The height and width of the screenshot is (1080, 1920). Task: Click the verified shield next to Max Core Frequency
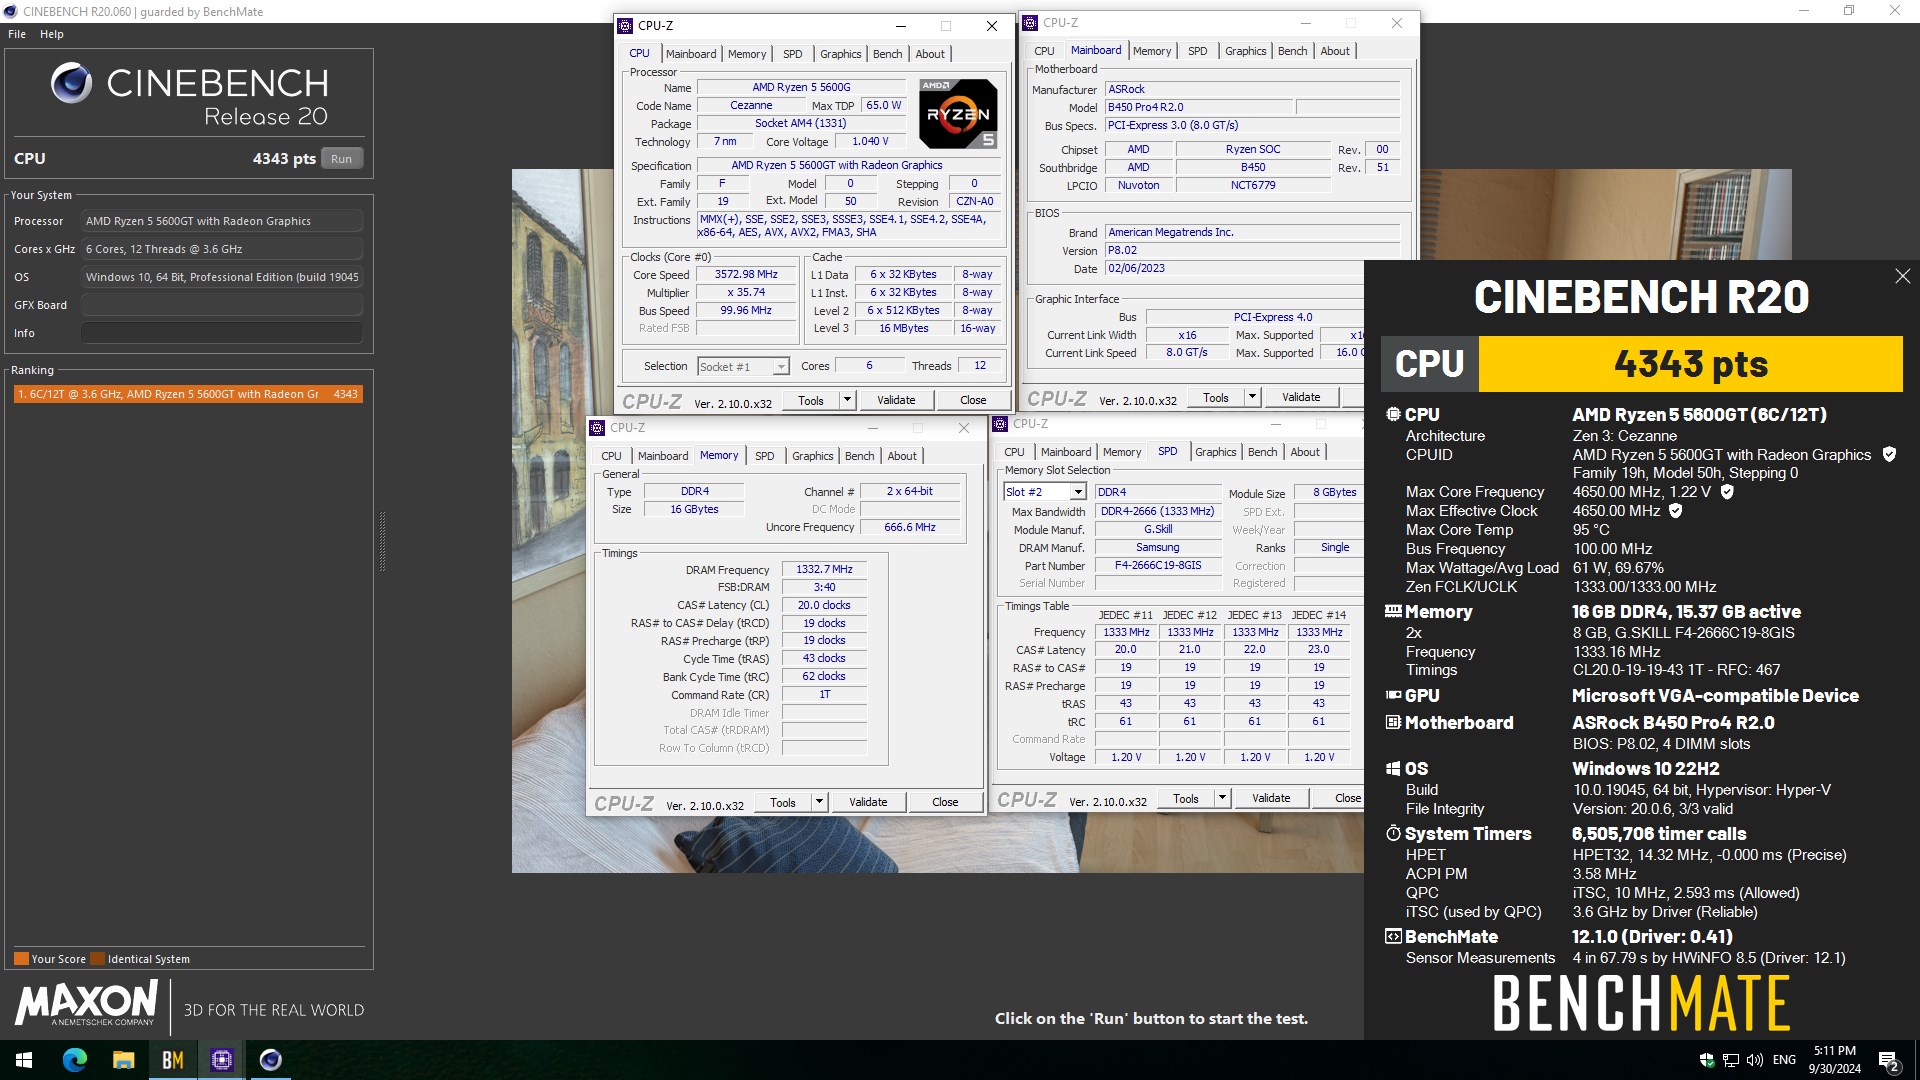(1727, 492)
